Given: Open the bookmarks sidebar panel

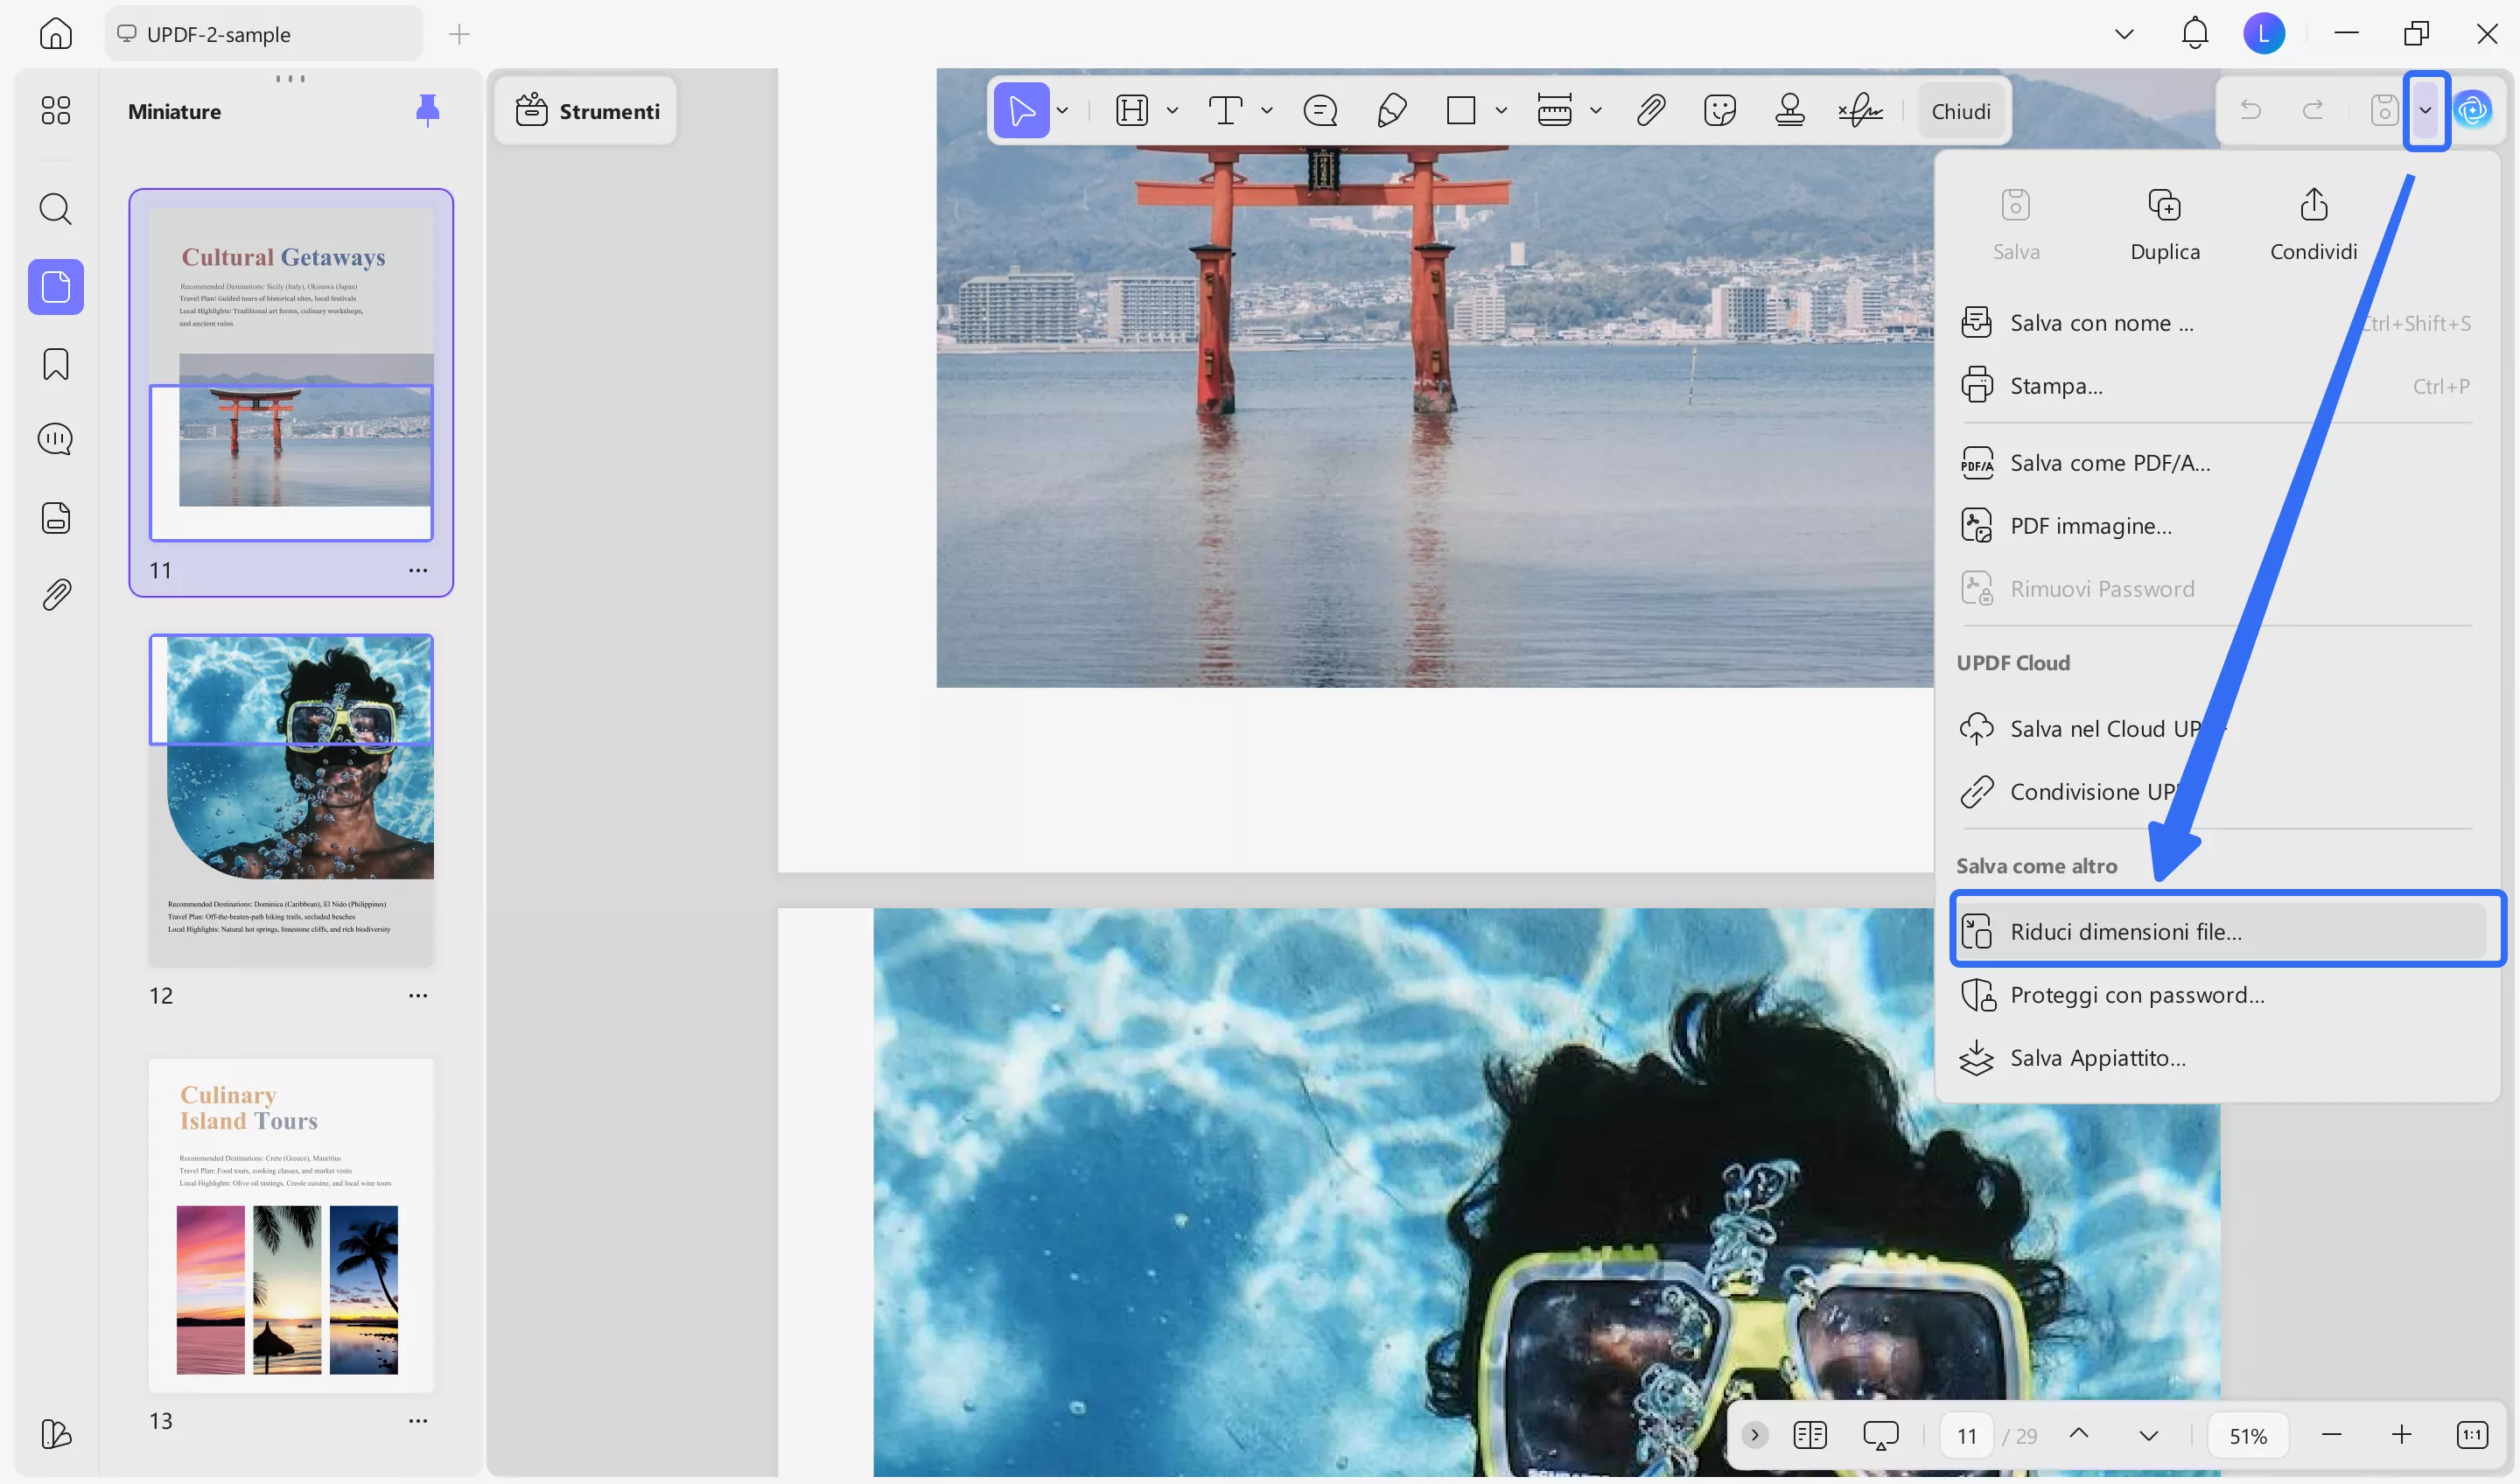Looking at the screenshot, I should (56, 364).
